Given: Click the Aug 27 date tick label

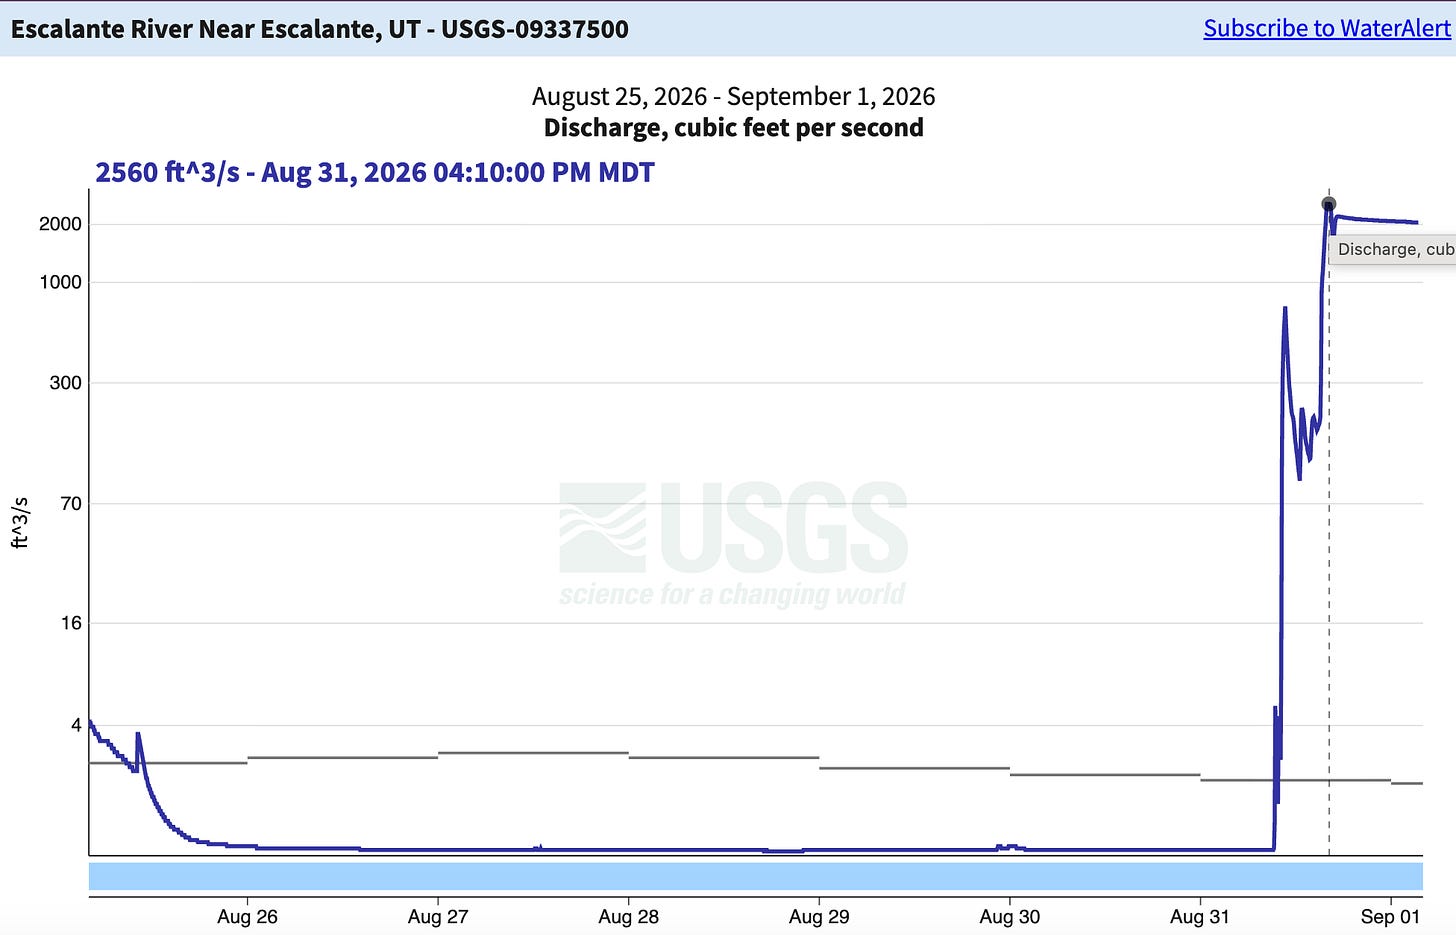Looking at the screenshot, I should pos(438,916).
